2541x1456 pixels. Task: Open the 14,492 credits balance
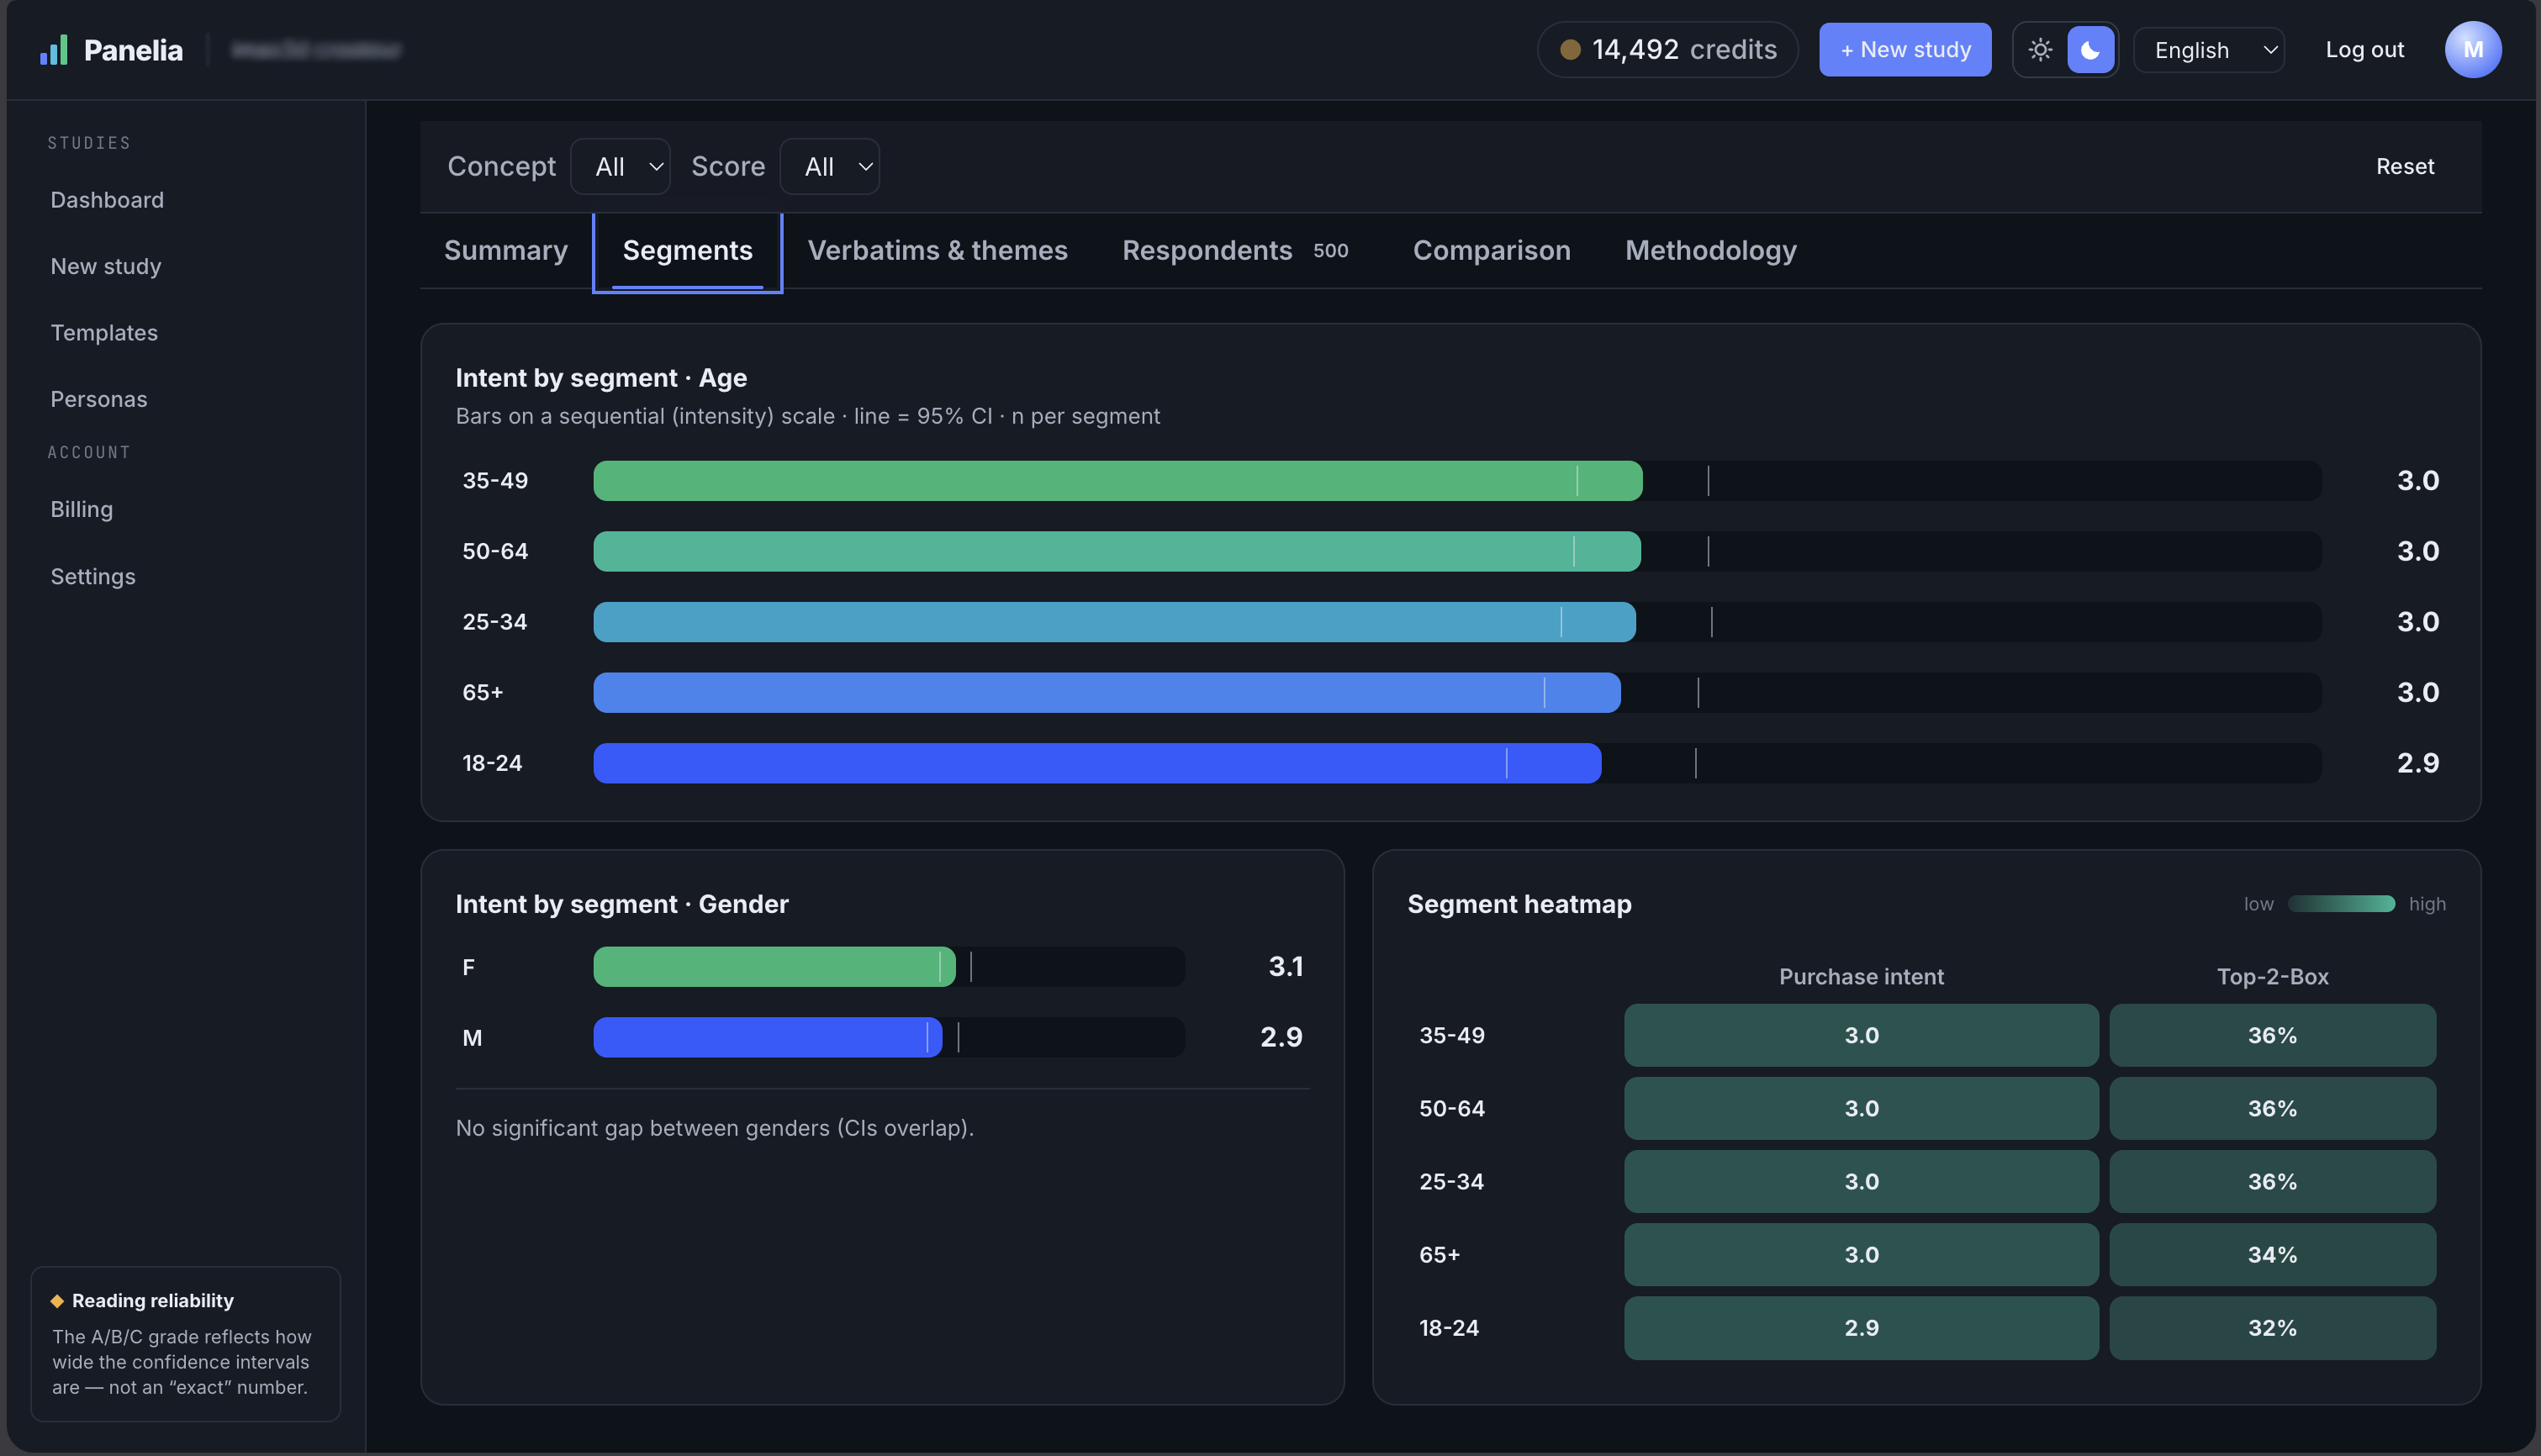1668,50
